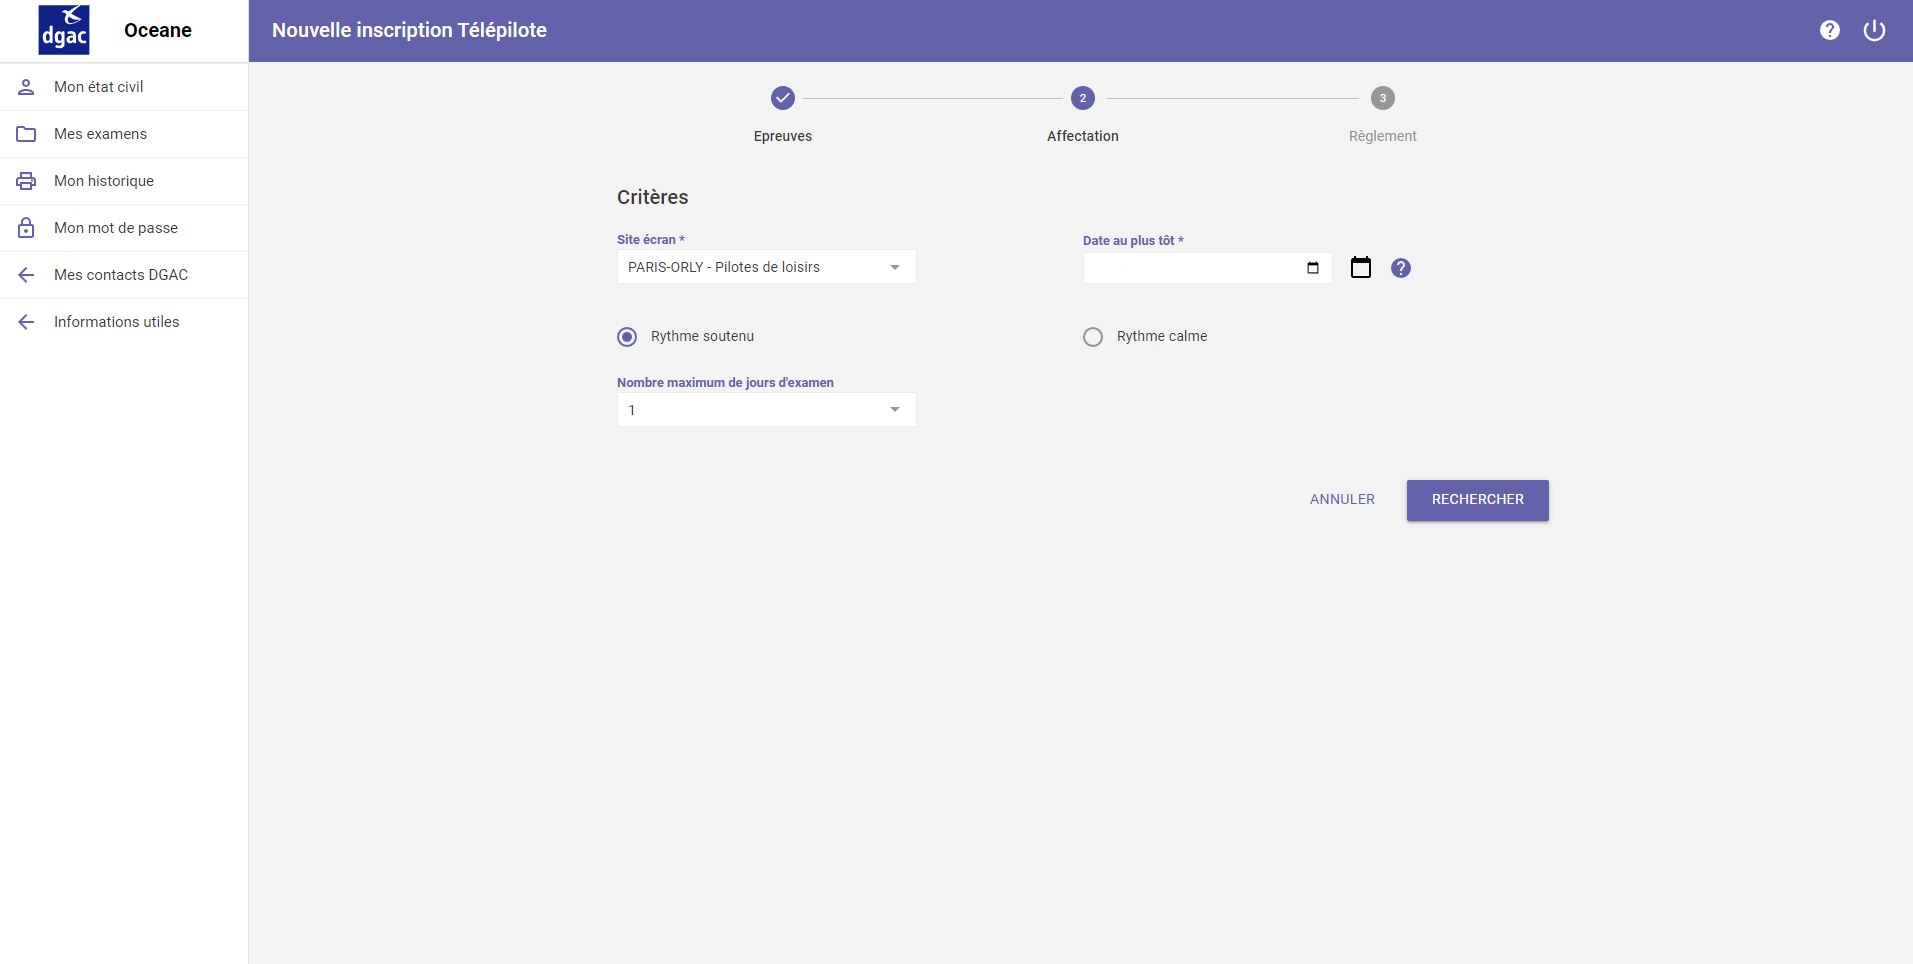This screenshot has height=964, width=1913.
Task: Click the step 2 Affectation circle
Action: (1083, 98)
